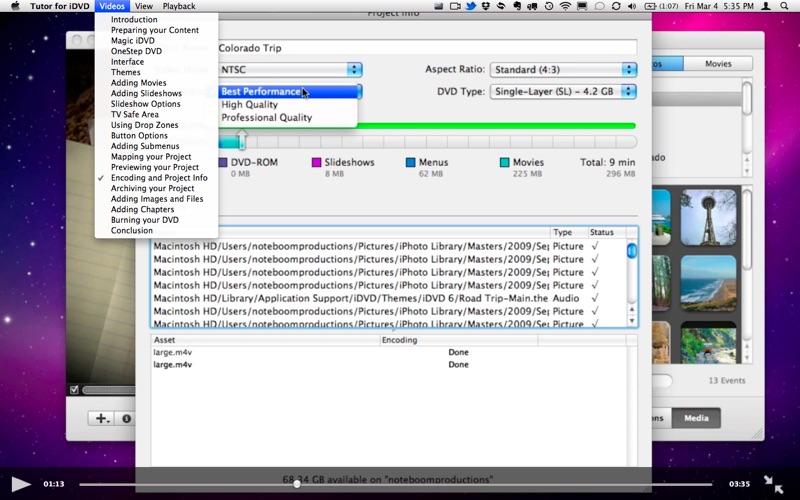Click the plus add button in iDVD
This screenshot has width=800, height=500.
101,418
